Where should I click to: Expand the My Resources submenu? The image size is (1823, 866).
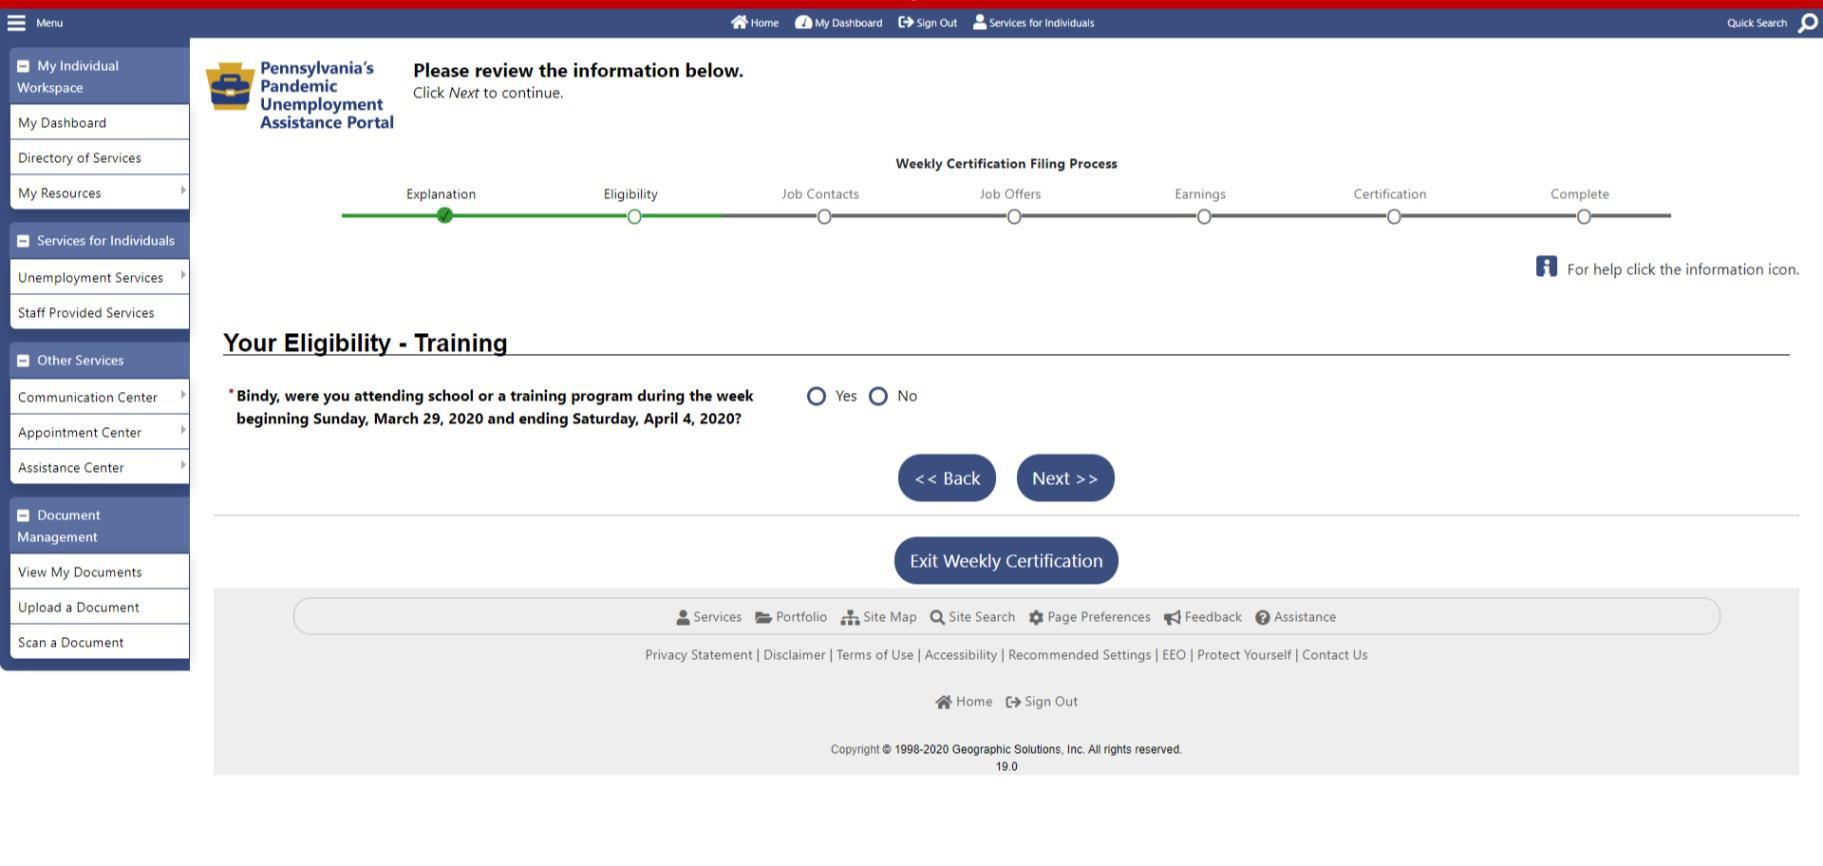tap(183, 191)
